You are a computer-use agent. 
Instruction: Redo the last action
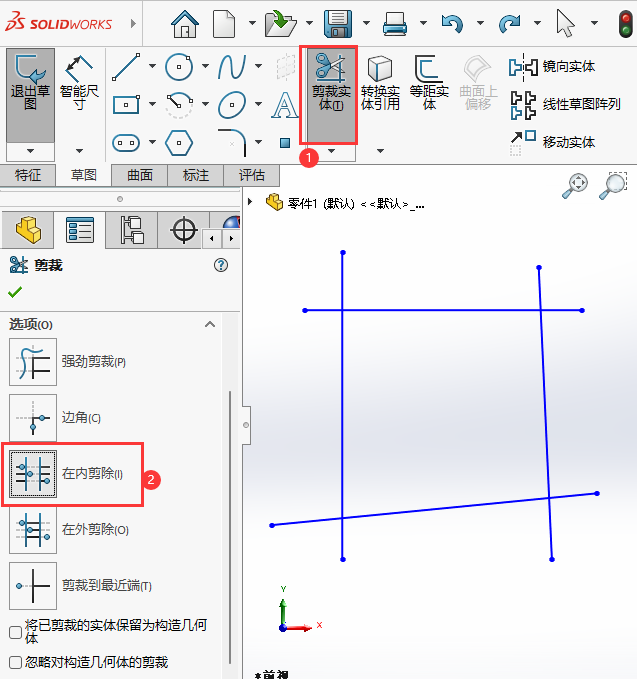tap(509, 23)
